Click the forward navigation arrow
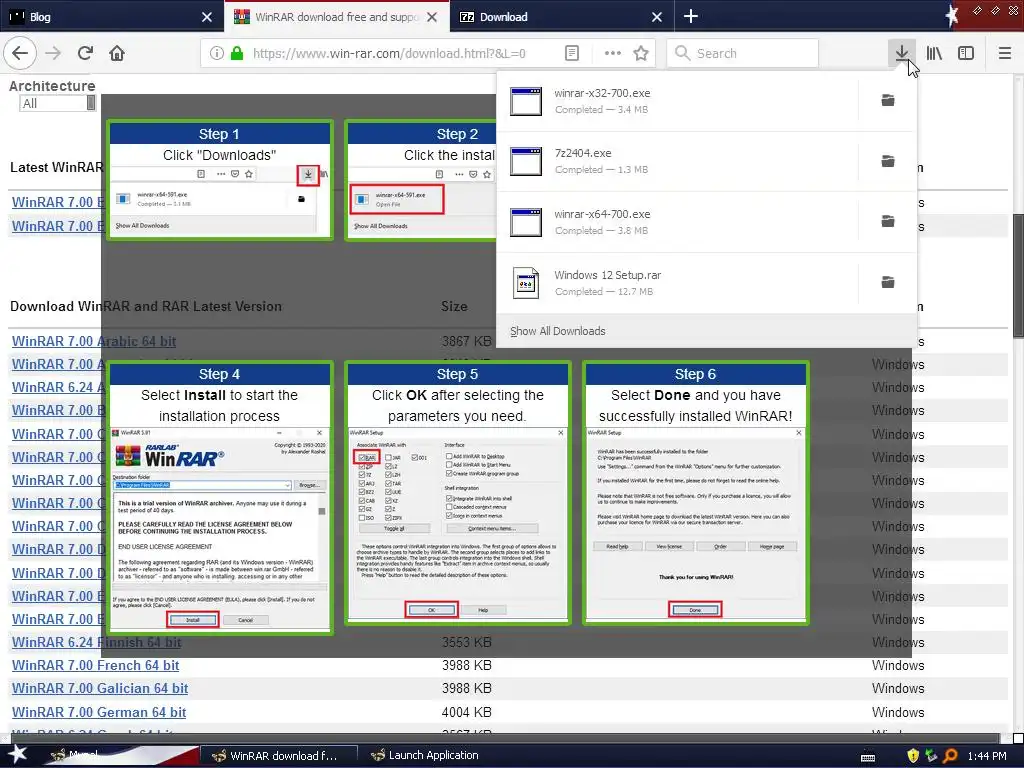Viewport: 1024px width, 768px height. pos(54,53)
